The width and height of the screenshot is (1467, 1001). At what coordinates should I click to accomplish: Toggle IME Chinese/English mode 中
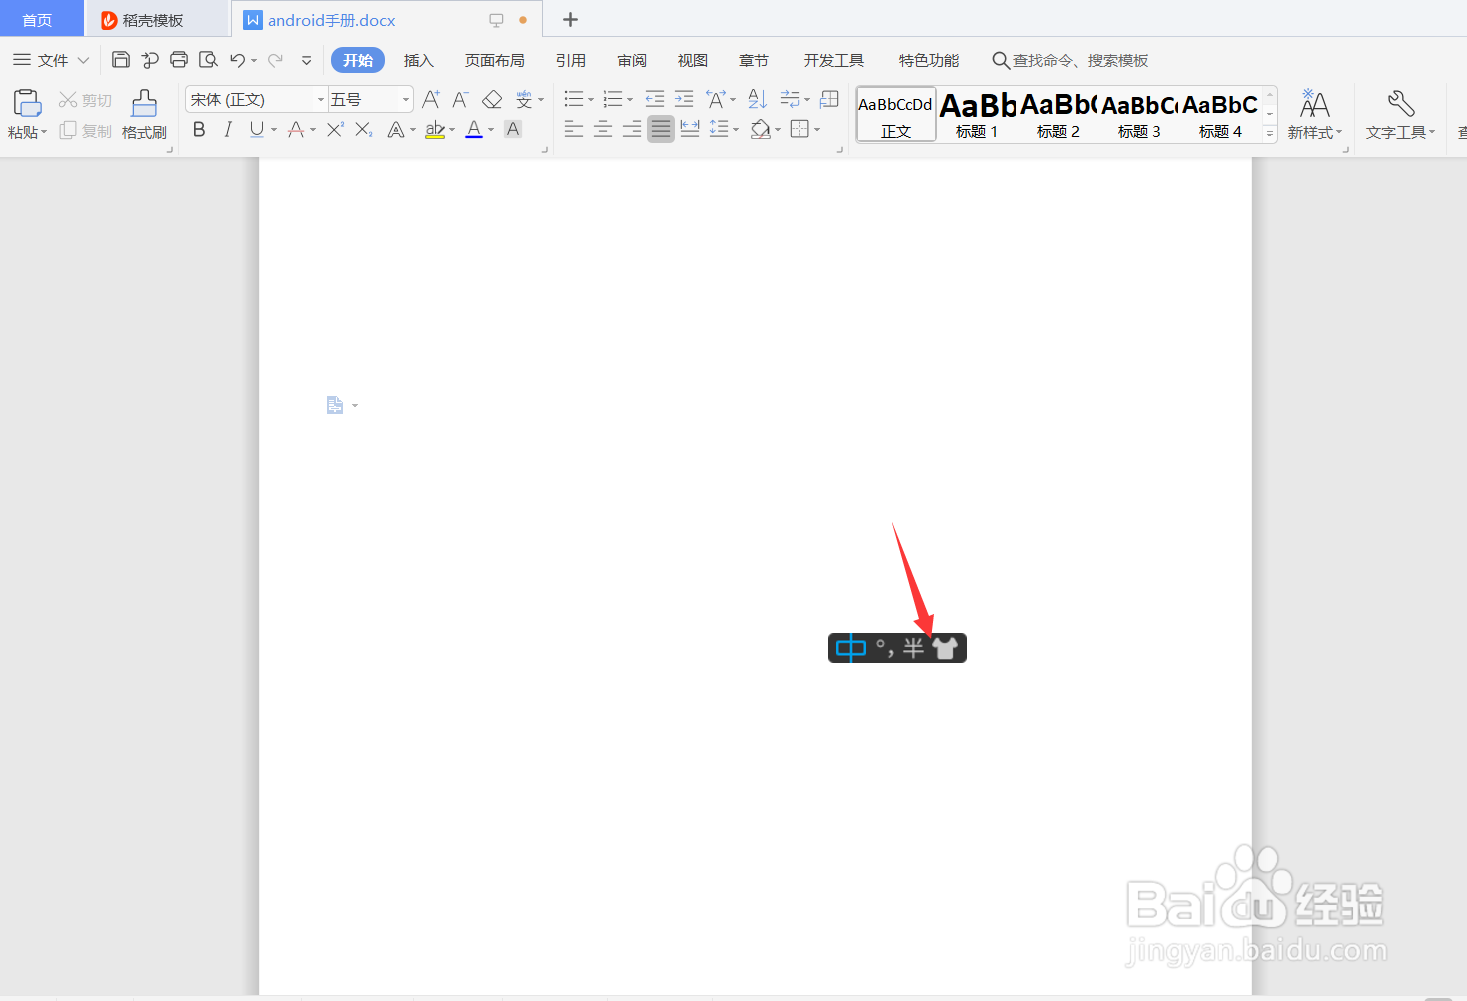pos(850,648)
